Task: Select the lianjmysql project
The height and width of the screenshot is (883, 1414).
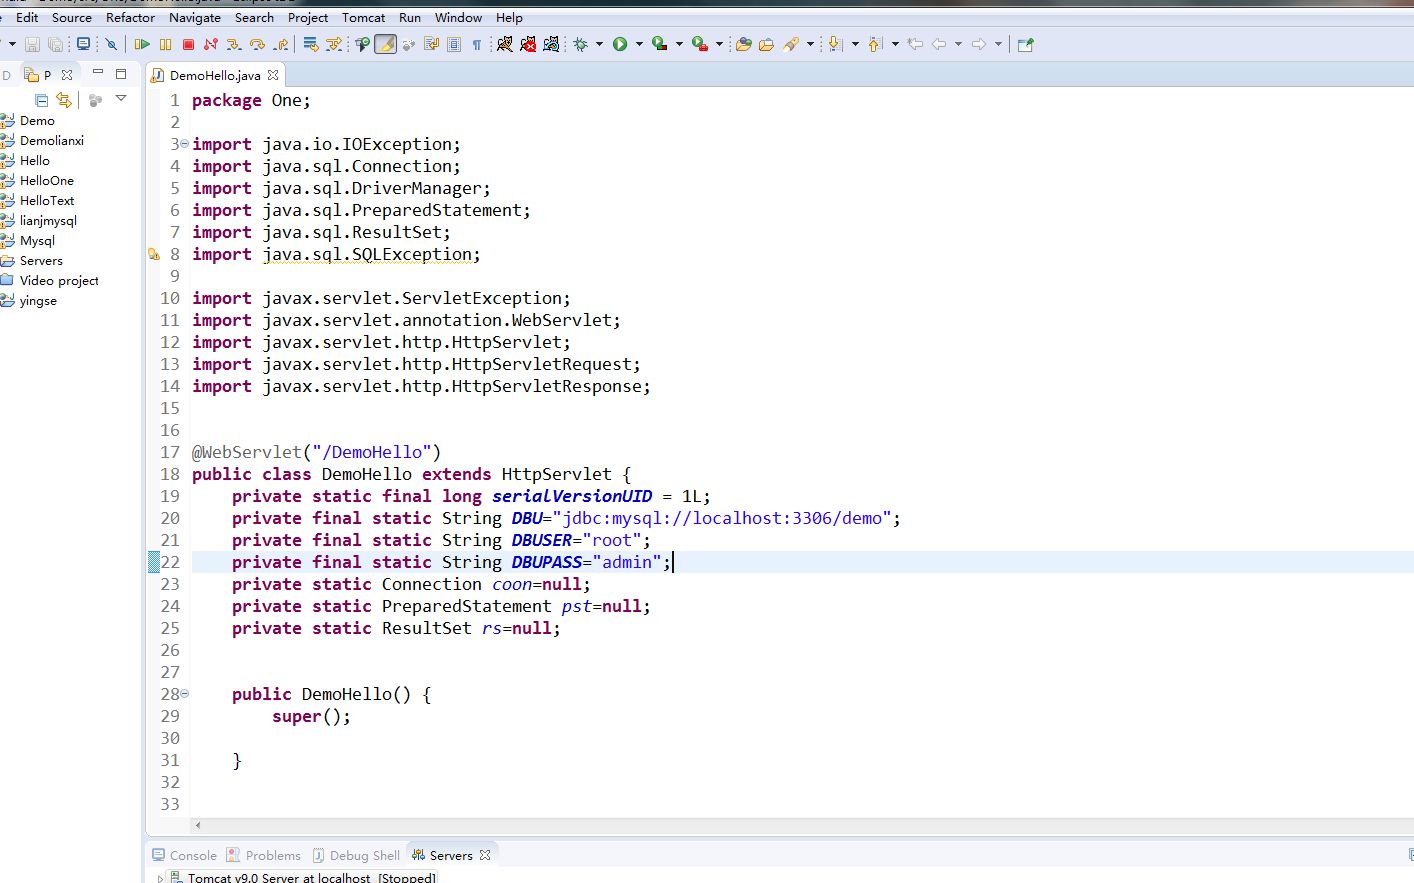Action: [x=48, y=220]
